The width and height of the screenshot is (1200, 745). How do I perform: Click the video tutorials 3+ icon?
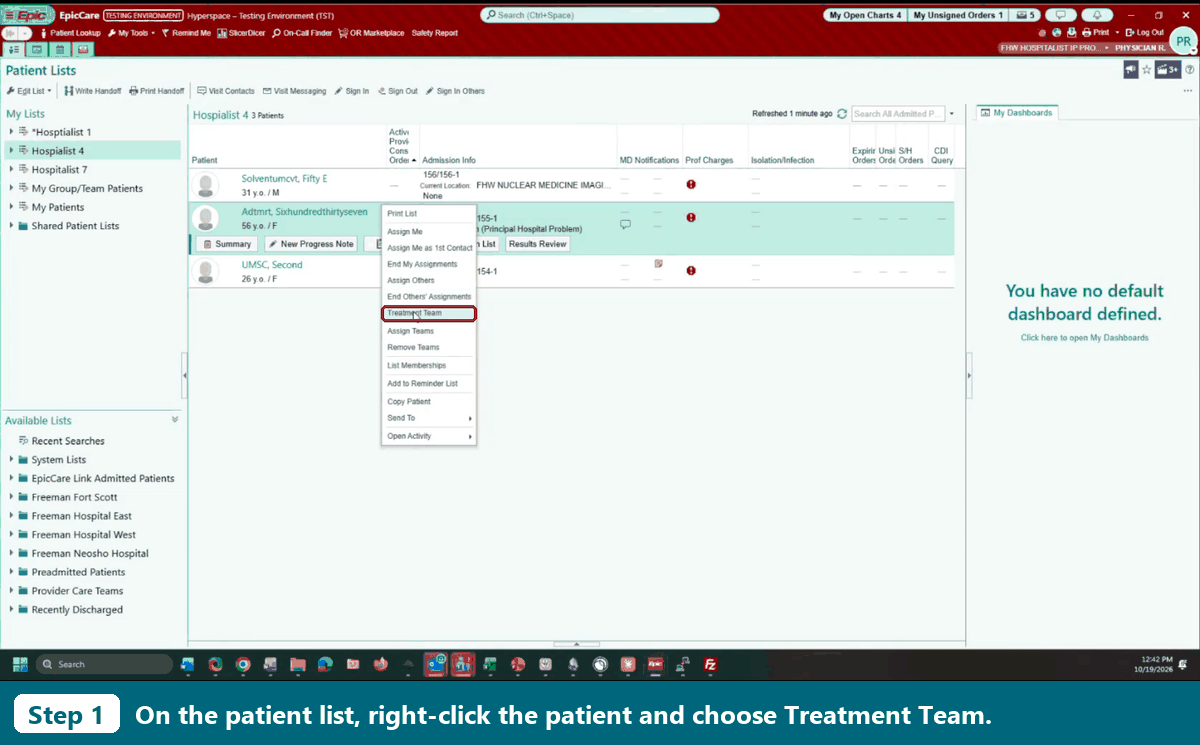point(1167,70)
